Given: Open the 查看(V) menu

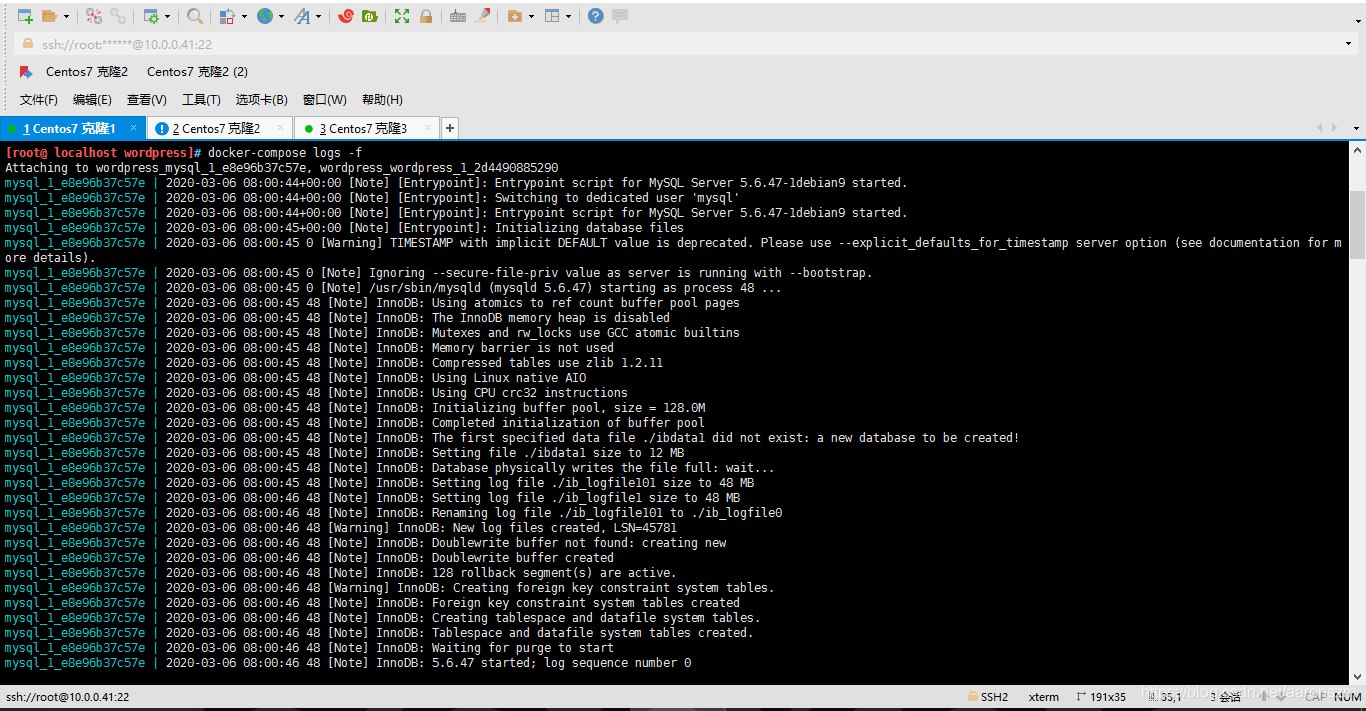Looking at the screenshot, I should (x=147, y=100).
